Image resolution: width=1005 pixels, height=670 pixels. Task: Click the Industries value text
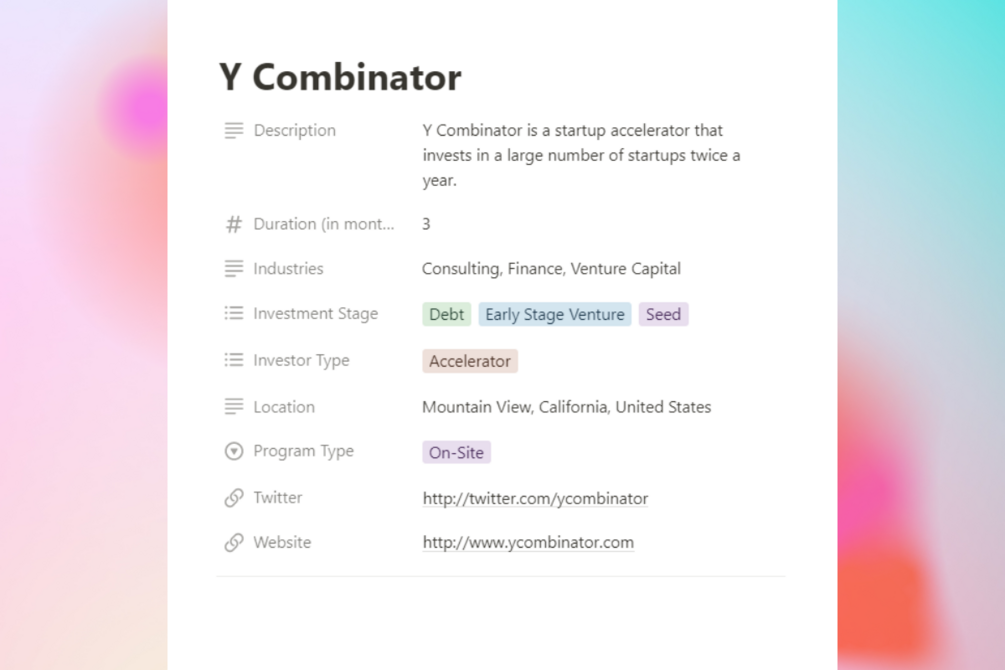click(551, 269)
